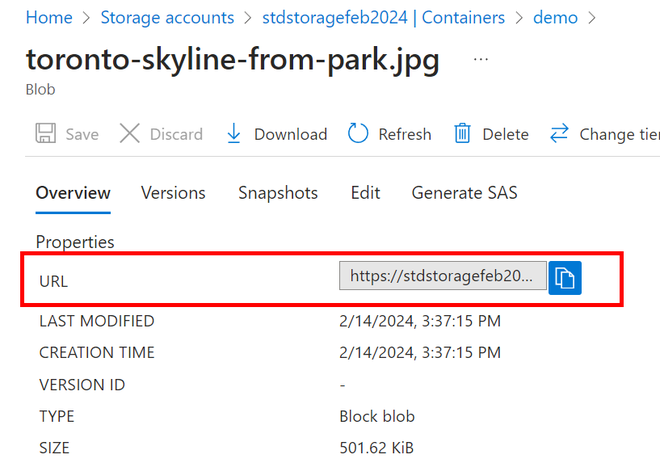
Task: Switch to the Versions tab
Action: (173, 193)
